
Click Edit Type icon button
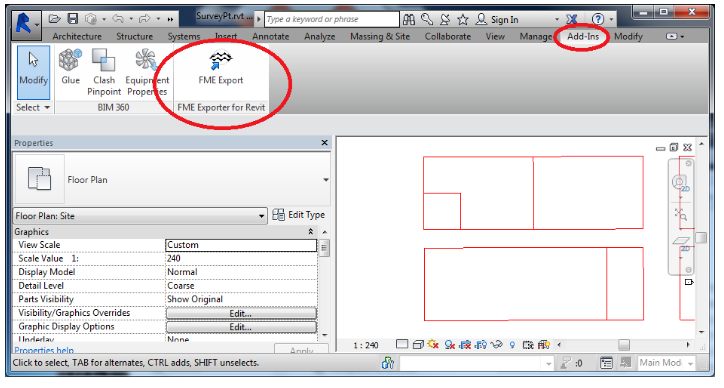[x=298, y=215]
